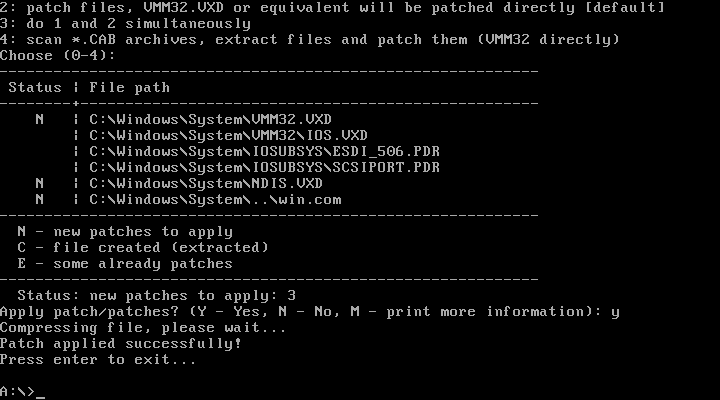Click the Patch applied successfully message
This screenshot has height=400, width=720.
(x=120, y=343)
